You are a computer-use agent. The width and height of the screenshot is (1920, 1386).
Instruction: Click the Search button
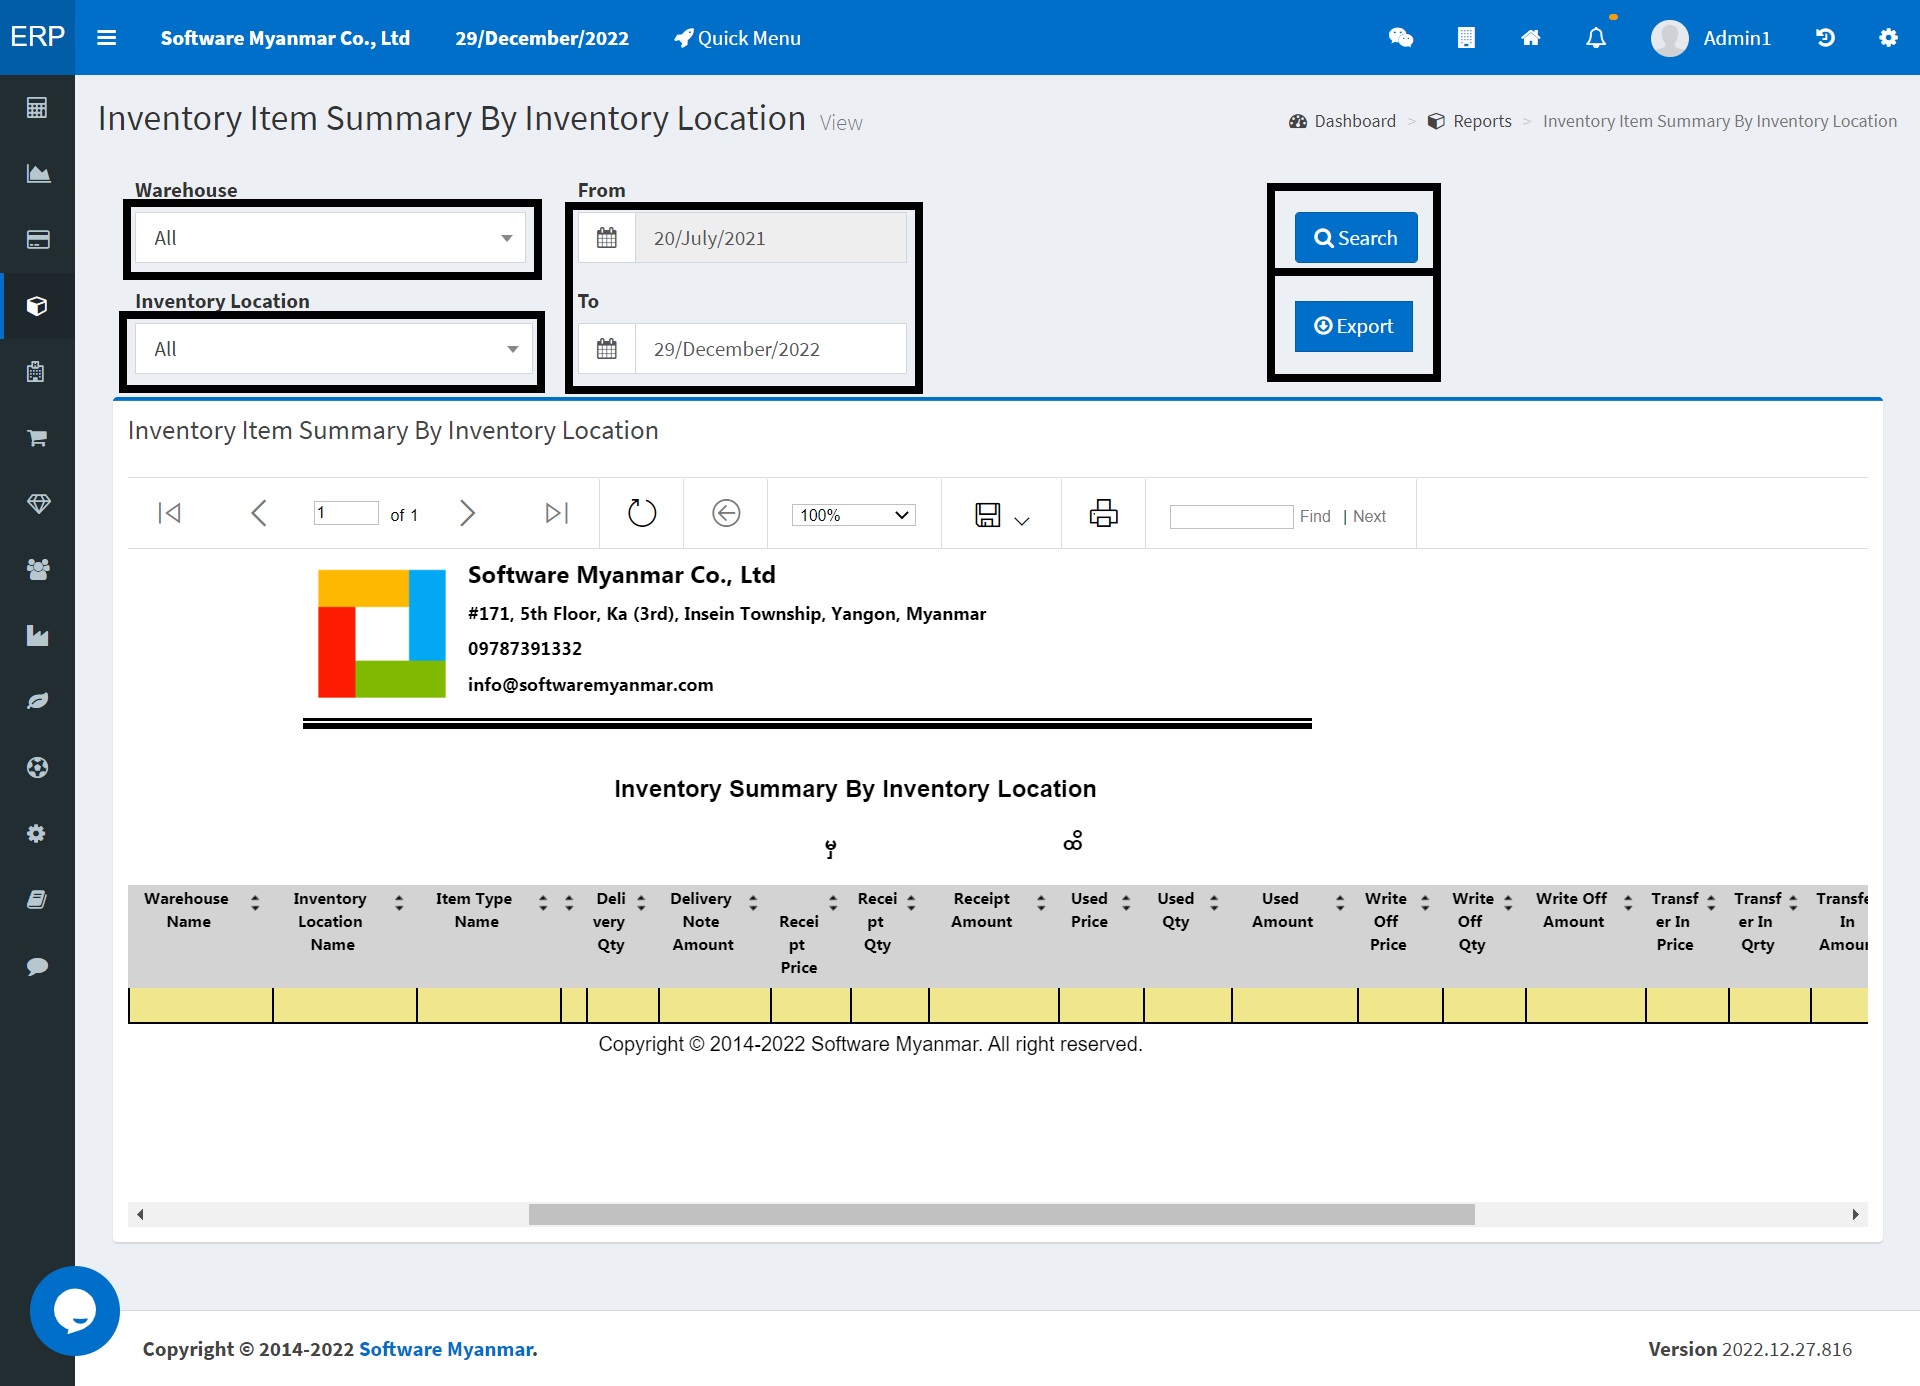point(1356,238)
